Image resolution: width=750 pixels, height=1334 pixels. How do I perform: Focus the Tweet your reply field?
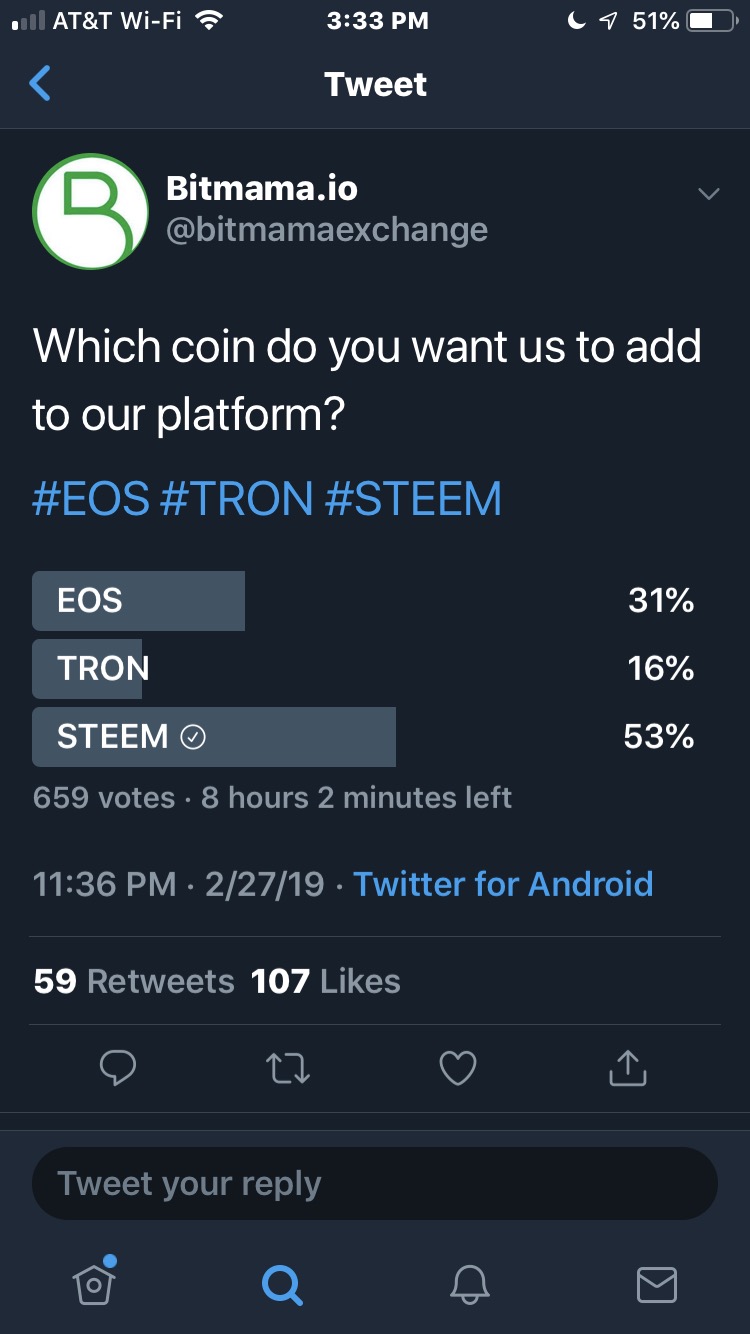tap(375, 1184)
